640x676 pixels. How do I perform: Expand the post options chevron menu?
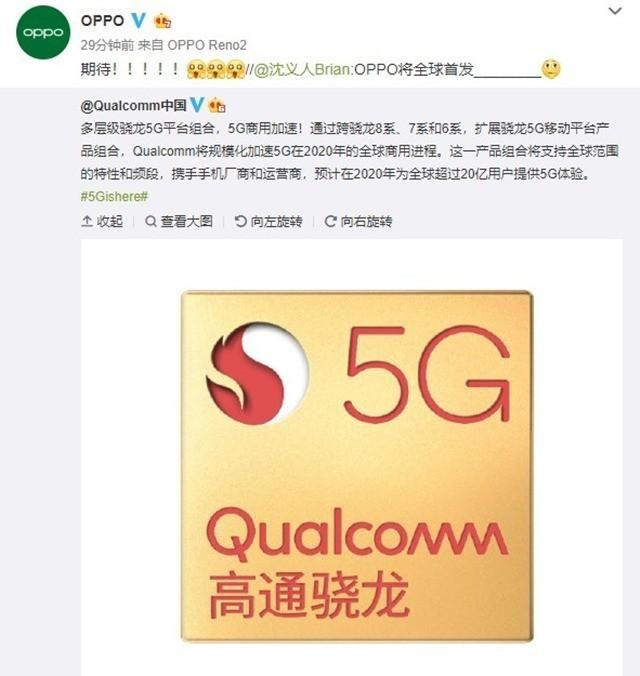(x=615, y=11)
